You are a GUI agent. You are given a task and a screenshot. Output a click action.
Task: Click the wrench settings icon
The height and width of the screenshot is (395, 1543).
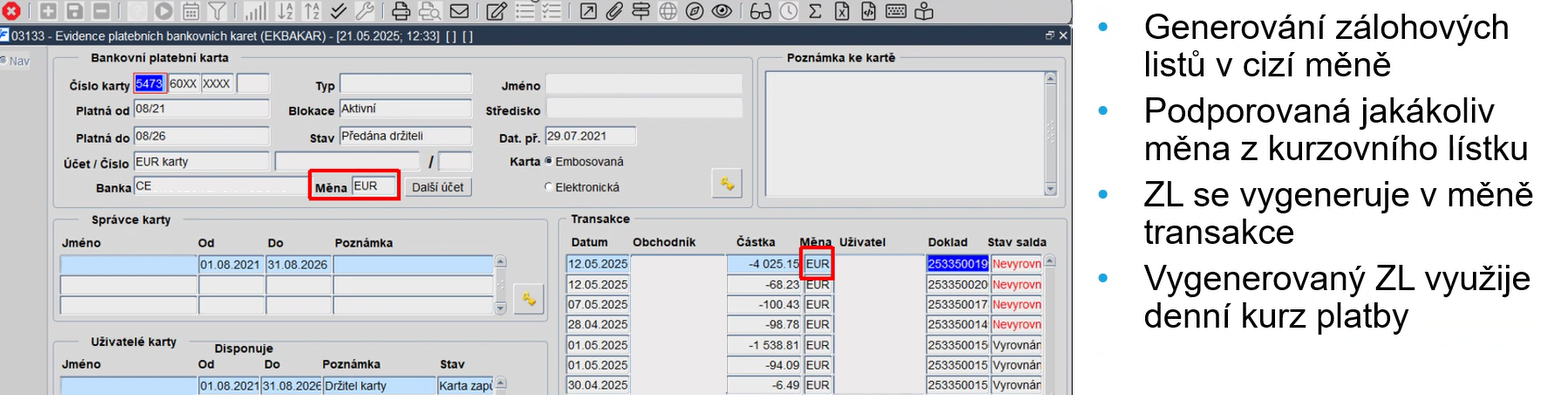pyautogui.click(x=365, y=12)
